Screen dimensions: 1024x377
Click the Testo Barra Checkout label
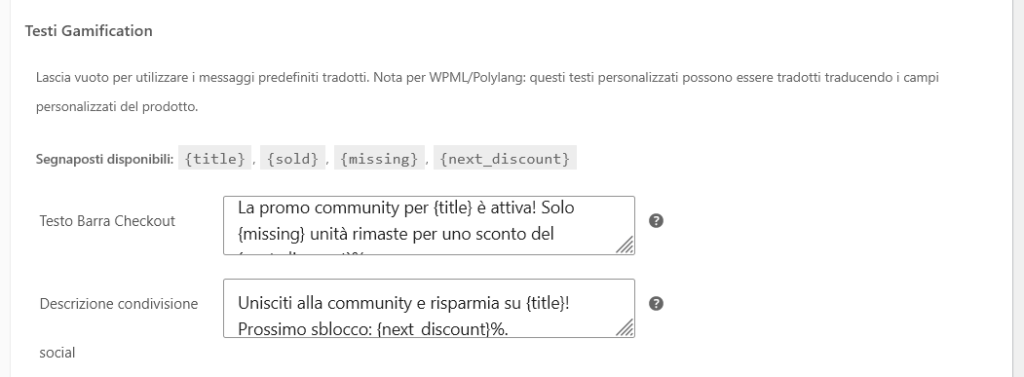(x=108, y=221)
